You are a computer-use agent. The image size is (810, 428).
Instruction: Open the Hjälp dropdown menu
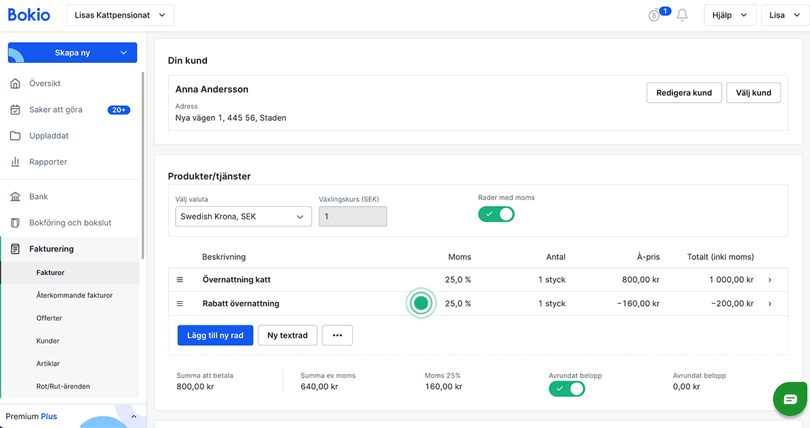coord(729,15)
